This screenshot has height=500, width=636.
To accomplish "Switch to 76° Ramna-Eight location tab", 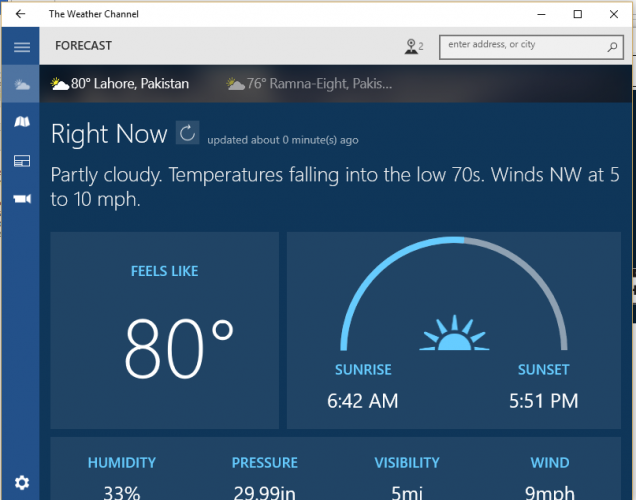I will (x=309, y=84).
